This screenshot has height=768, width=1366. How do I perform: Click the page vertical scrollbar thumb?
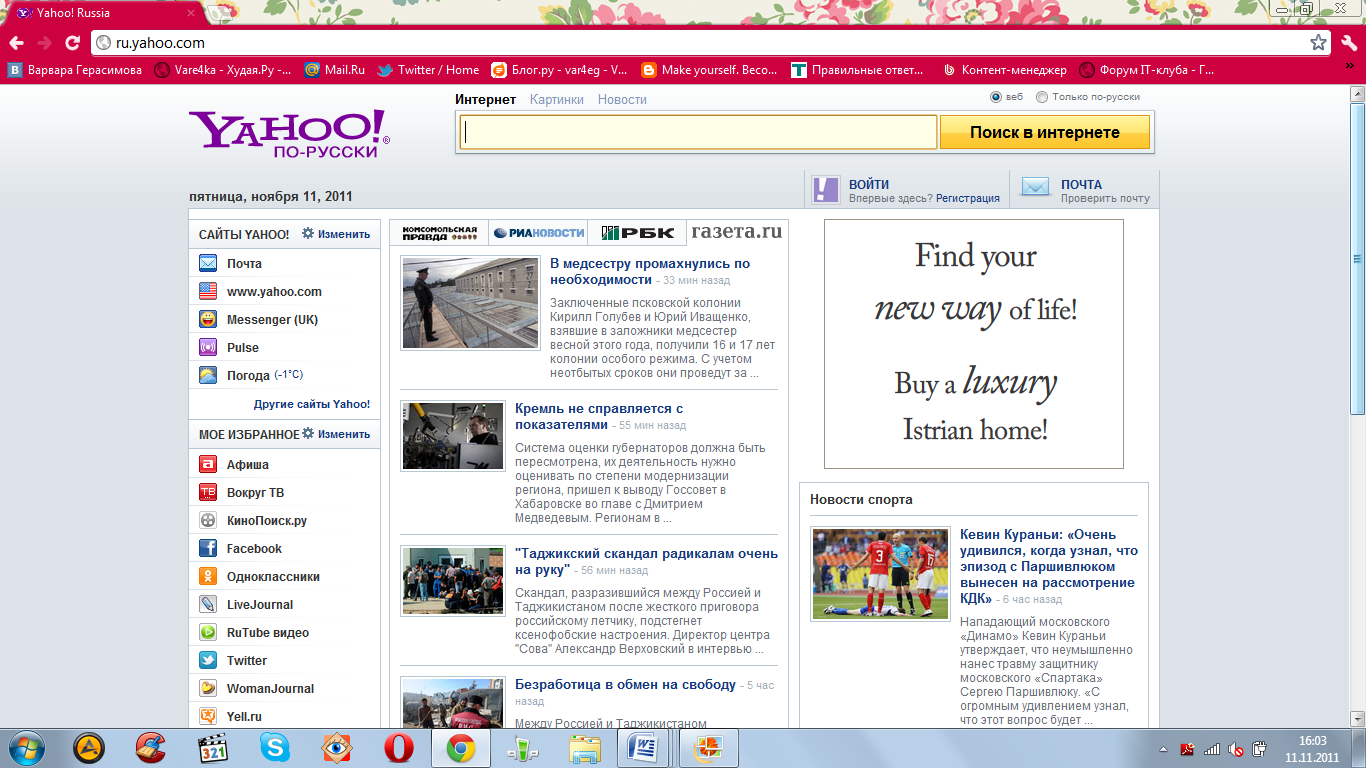[x=1357, y=258]
